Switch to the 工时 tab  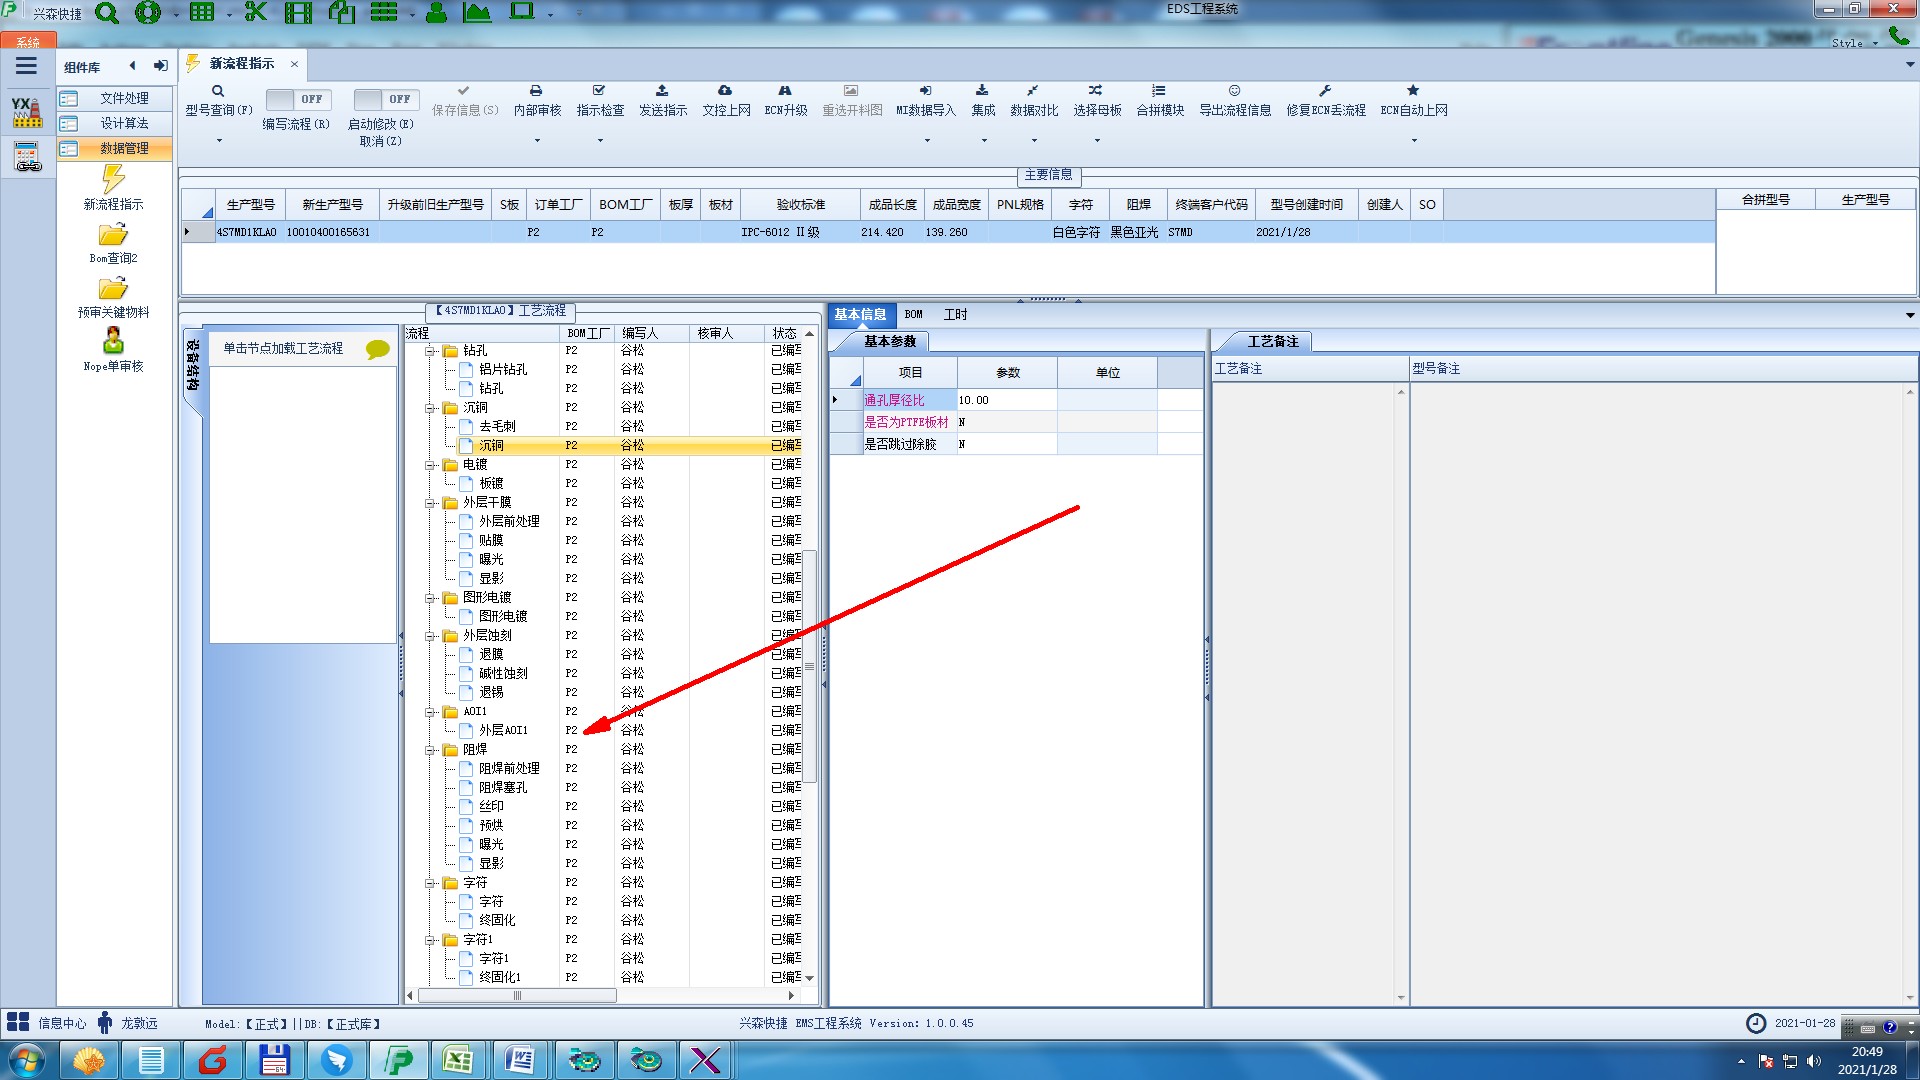tap(955, 314)
